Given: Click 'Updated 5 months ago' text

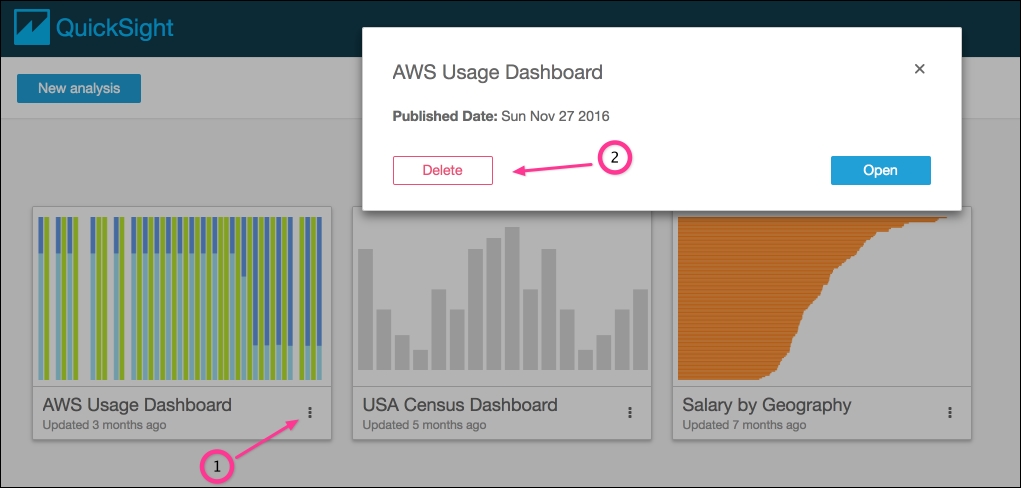Looking at the screenshot, I should (x=424, y=425).
